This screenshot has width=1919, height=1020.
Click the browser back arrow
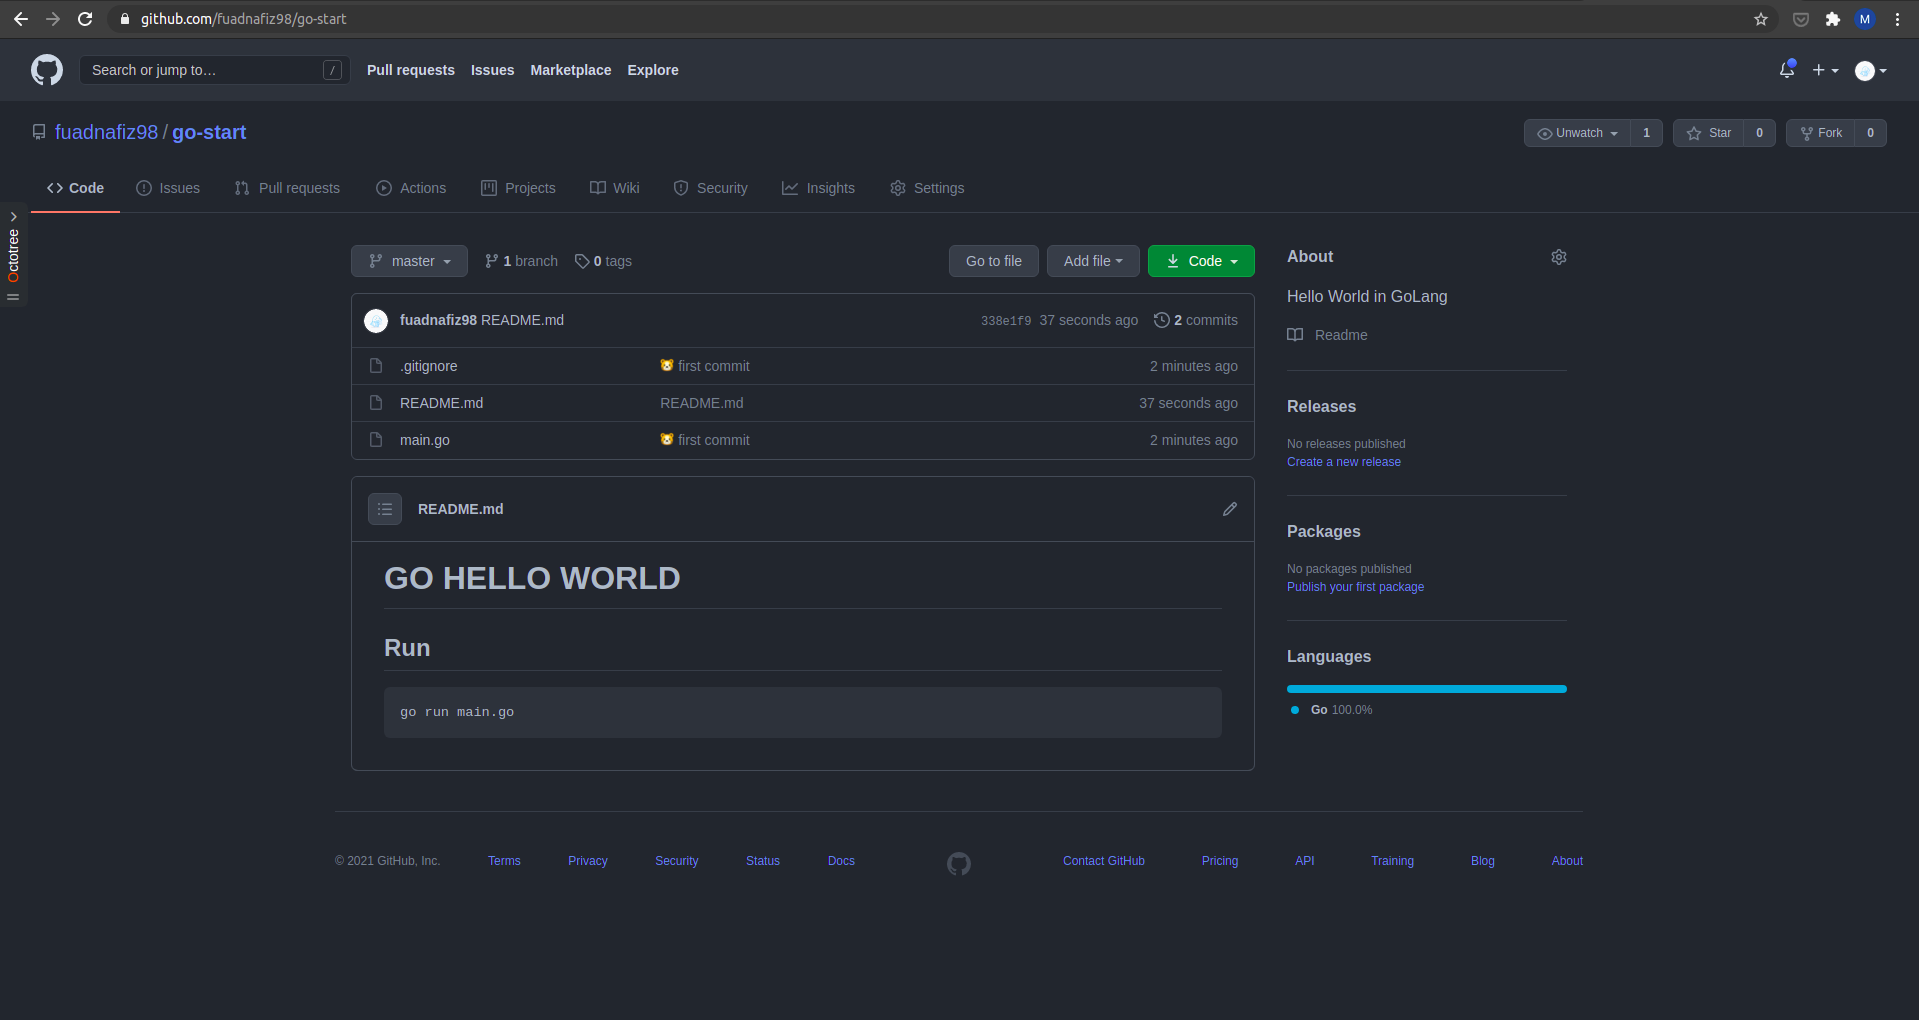(21, 19)
